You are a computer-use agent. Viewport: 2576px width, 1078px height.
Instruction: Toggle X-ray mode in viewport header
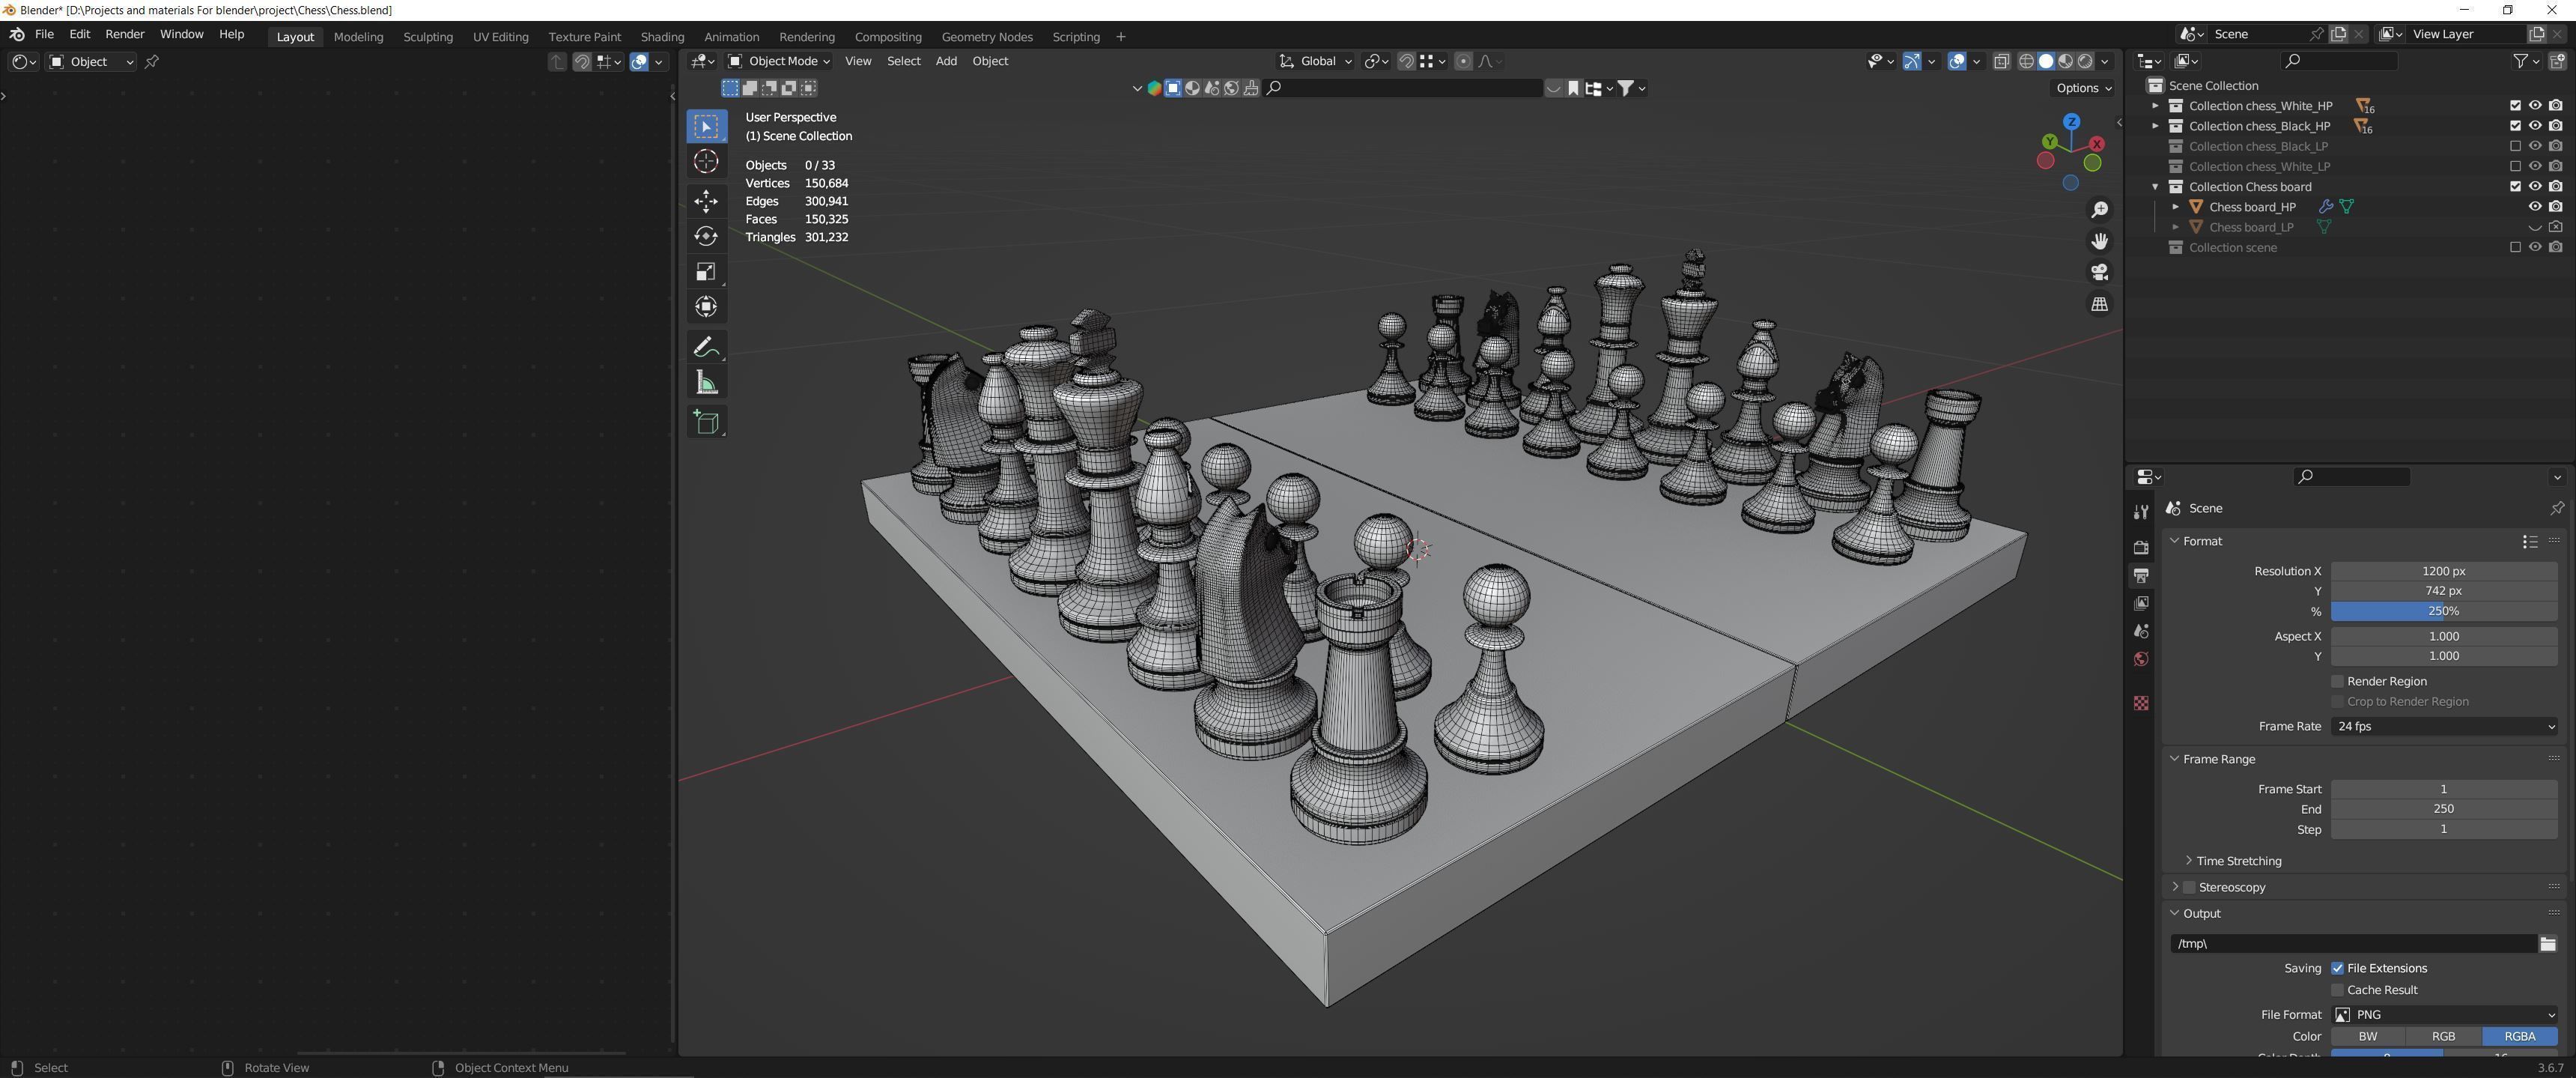pyautogui.click(x=2001, y=61)
